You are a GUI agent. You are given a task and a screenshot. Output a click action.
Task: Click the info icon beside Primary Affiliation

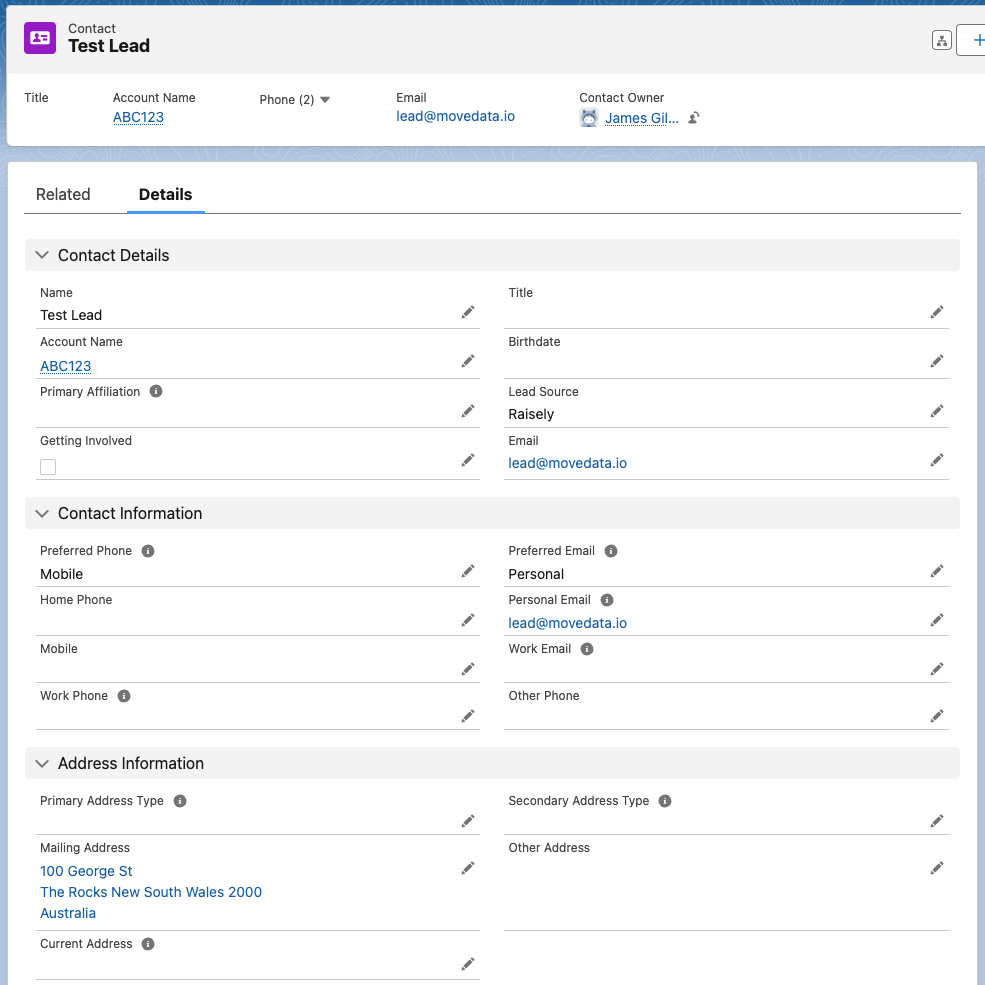156,391
